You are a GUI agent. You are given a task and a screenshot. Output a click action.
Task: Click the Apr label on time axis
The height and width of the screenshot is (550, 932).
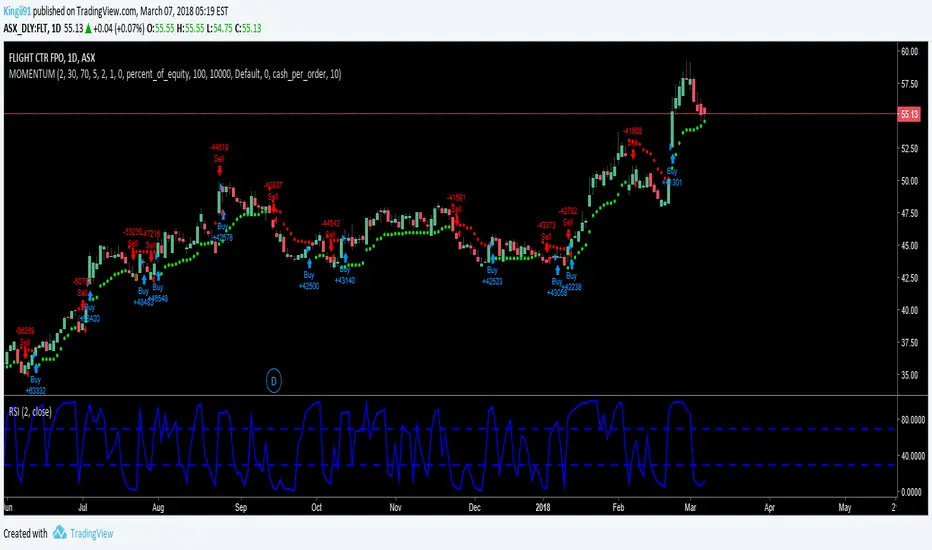click(769, 507)
